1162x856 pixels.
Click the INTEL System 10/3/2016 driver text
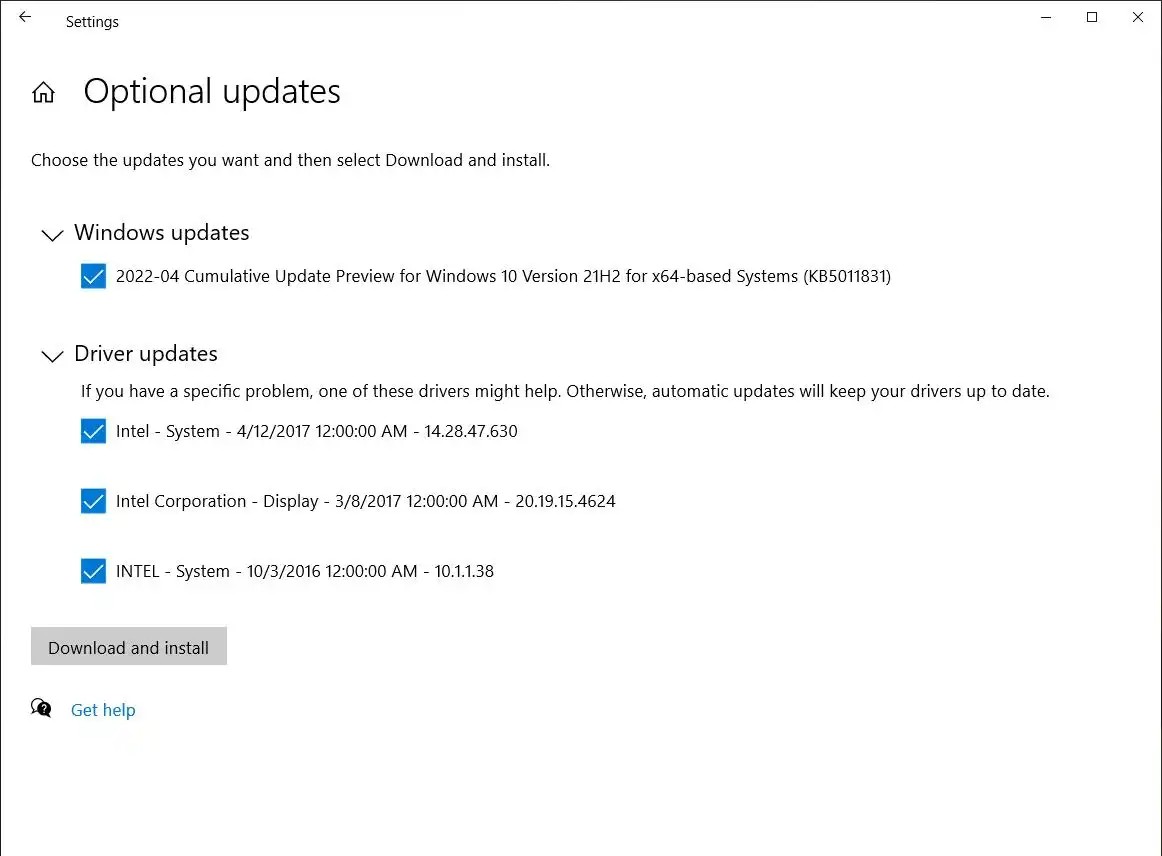pos(304,571)
